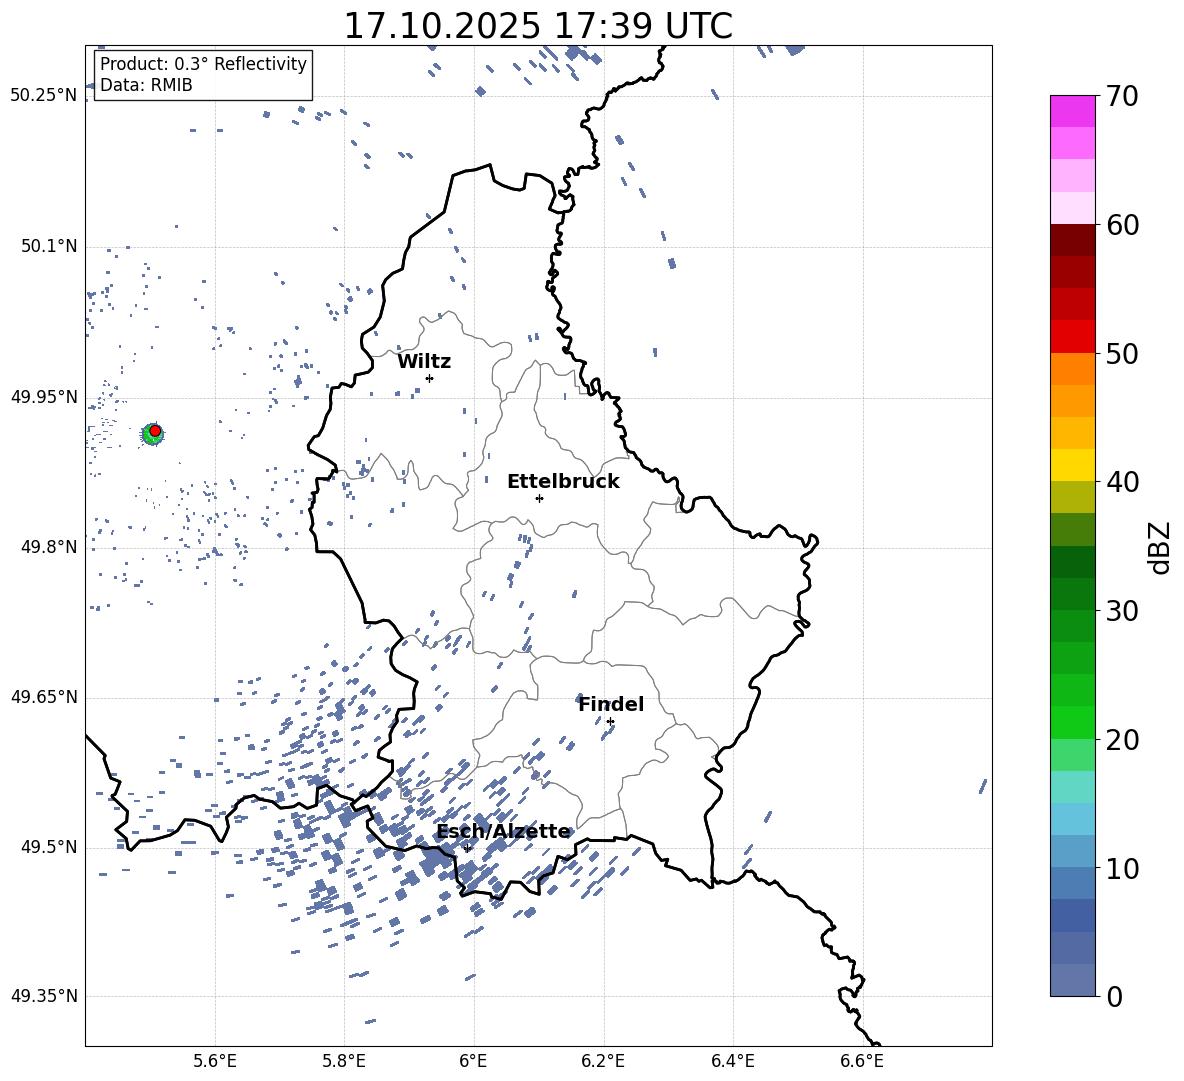Click the 49.5°N latitude label
The height and width of the screenshot is (1081, 1184).
tap(49, 847)
